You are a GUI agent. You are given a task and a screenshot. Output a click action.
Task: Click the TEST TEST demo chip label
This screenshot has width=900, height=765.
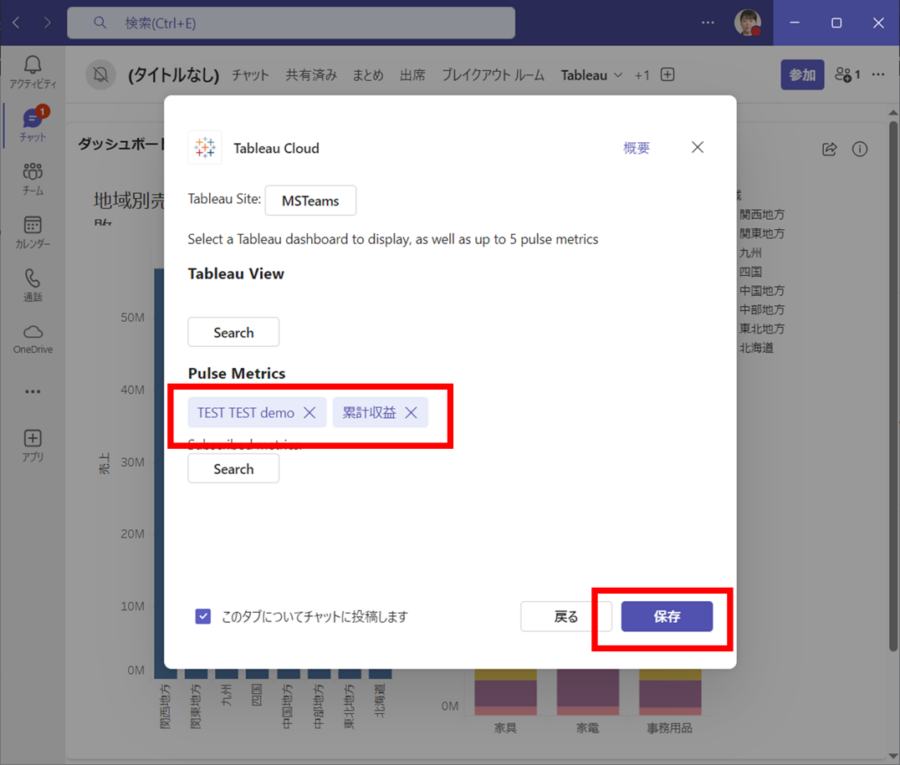pos(246,413)
